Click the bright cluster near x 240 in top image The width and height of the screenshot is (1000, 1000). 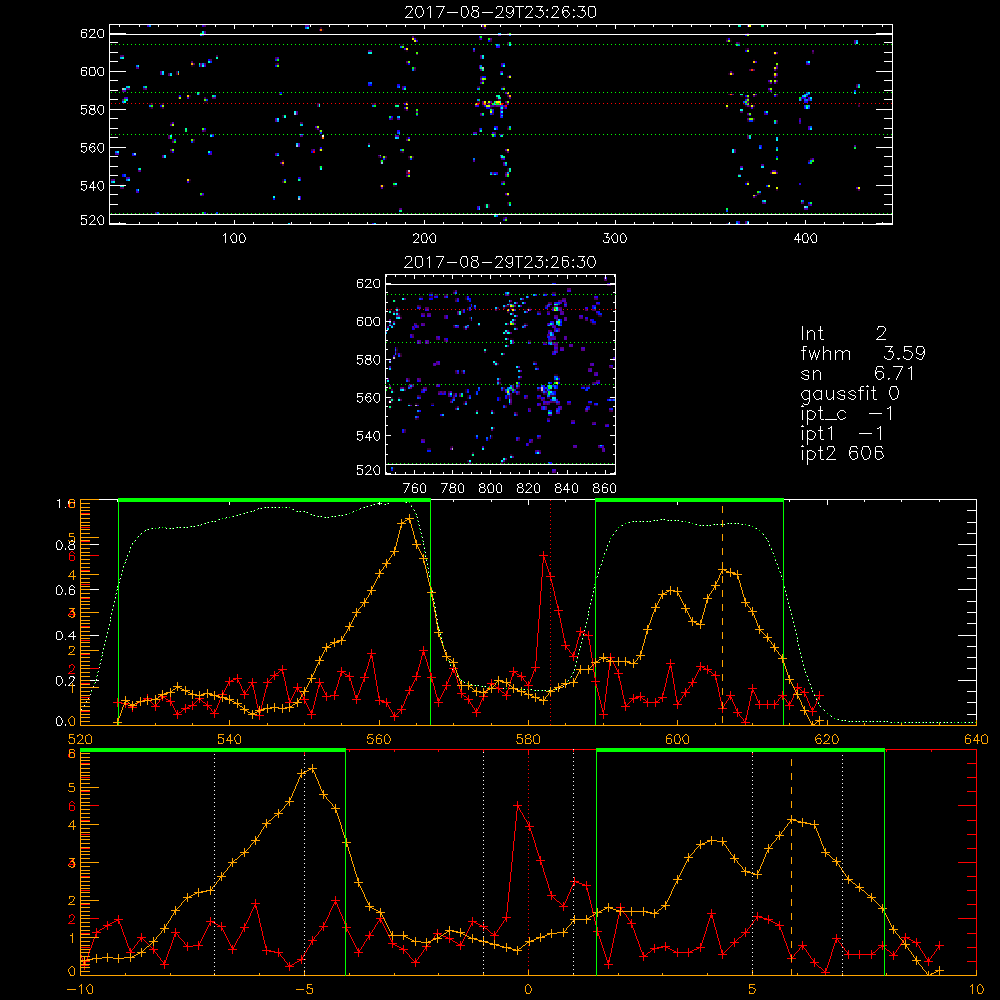coord(494,103)
